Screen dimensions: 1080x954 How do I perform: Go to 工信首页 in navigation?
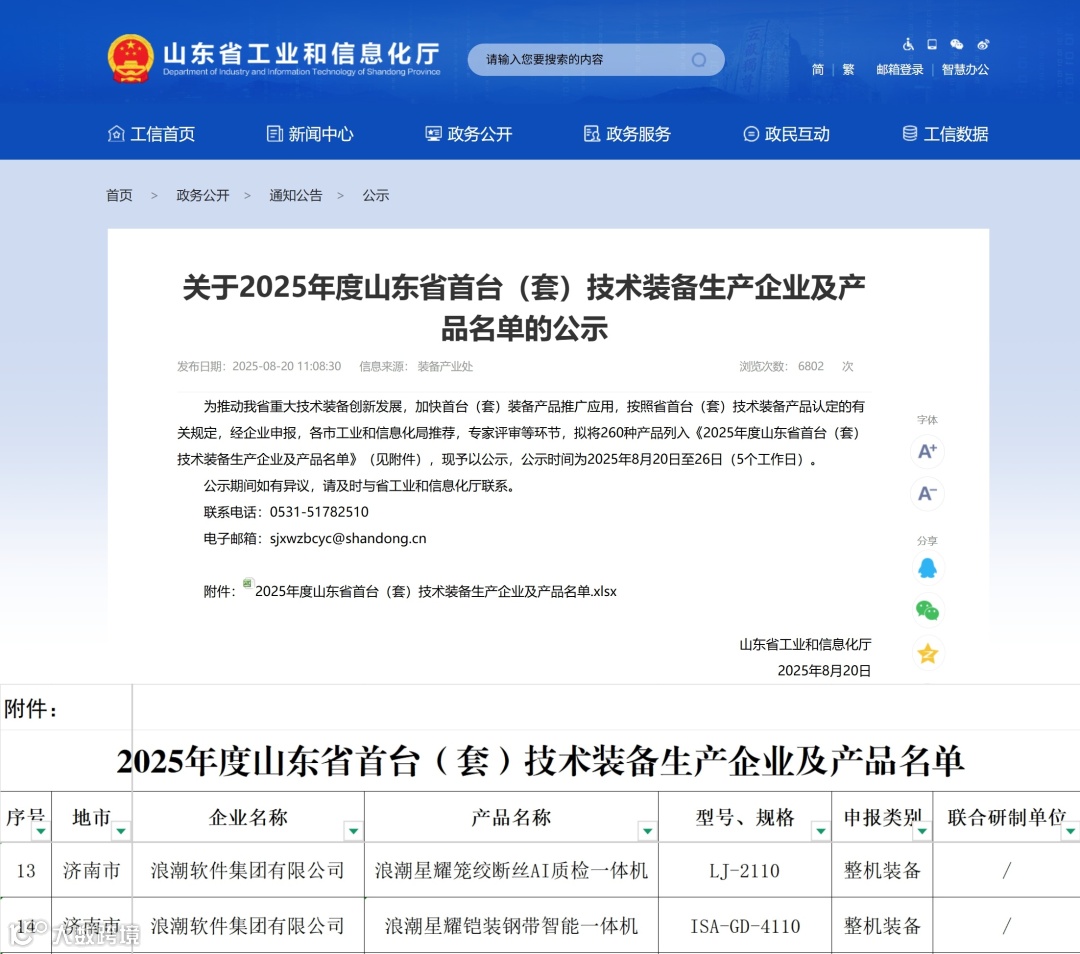coord(152,134)
